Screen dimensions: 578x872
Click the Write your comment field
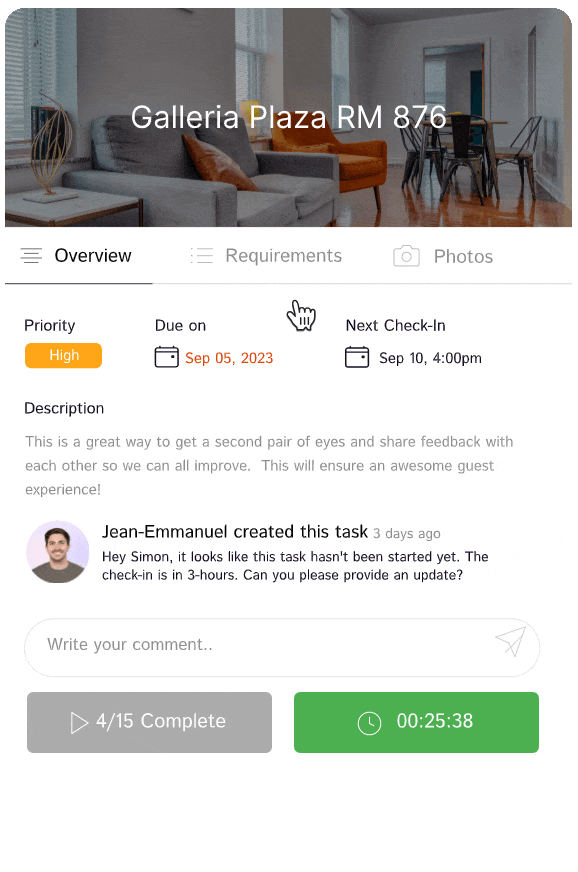282,647
